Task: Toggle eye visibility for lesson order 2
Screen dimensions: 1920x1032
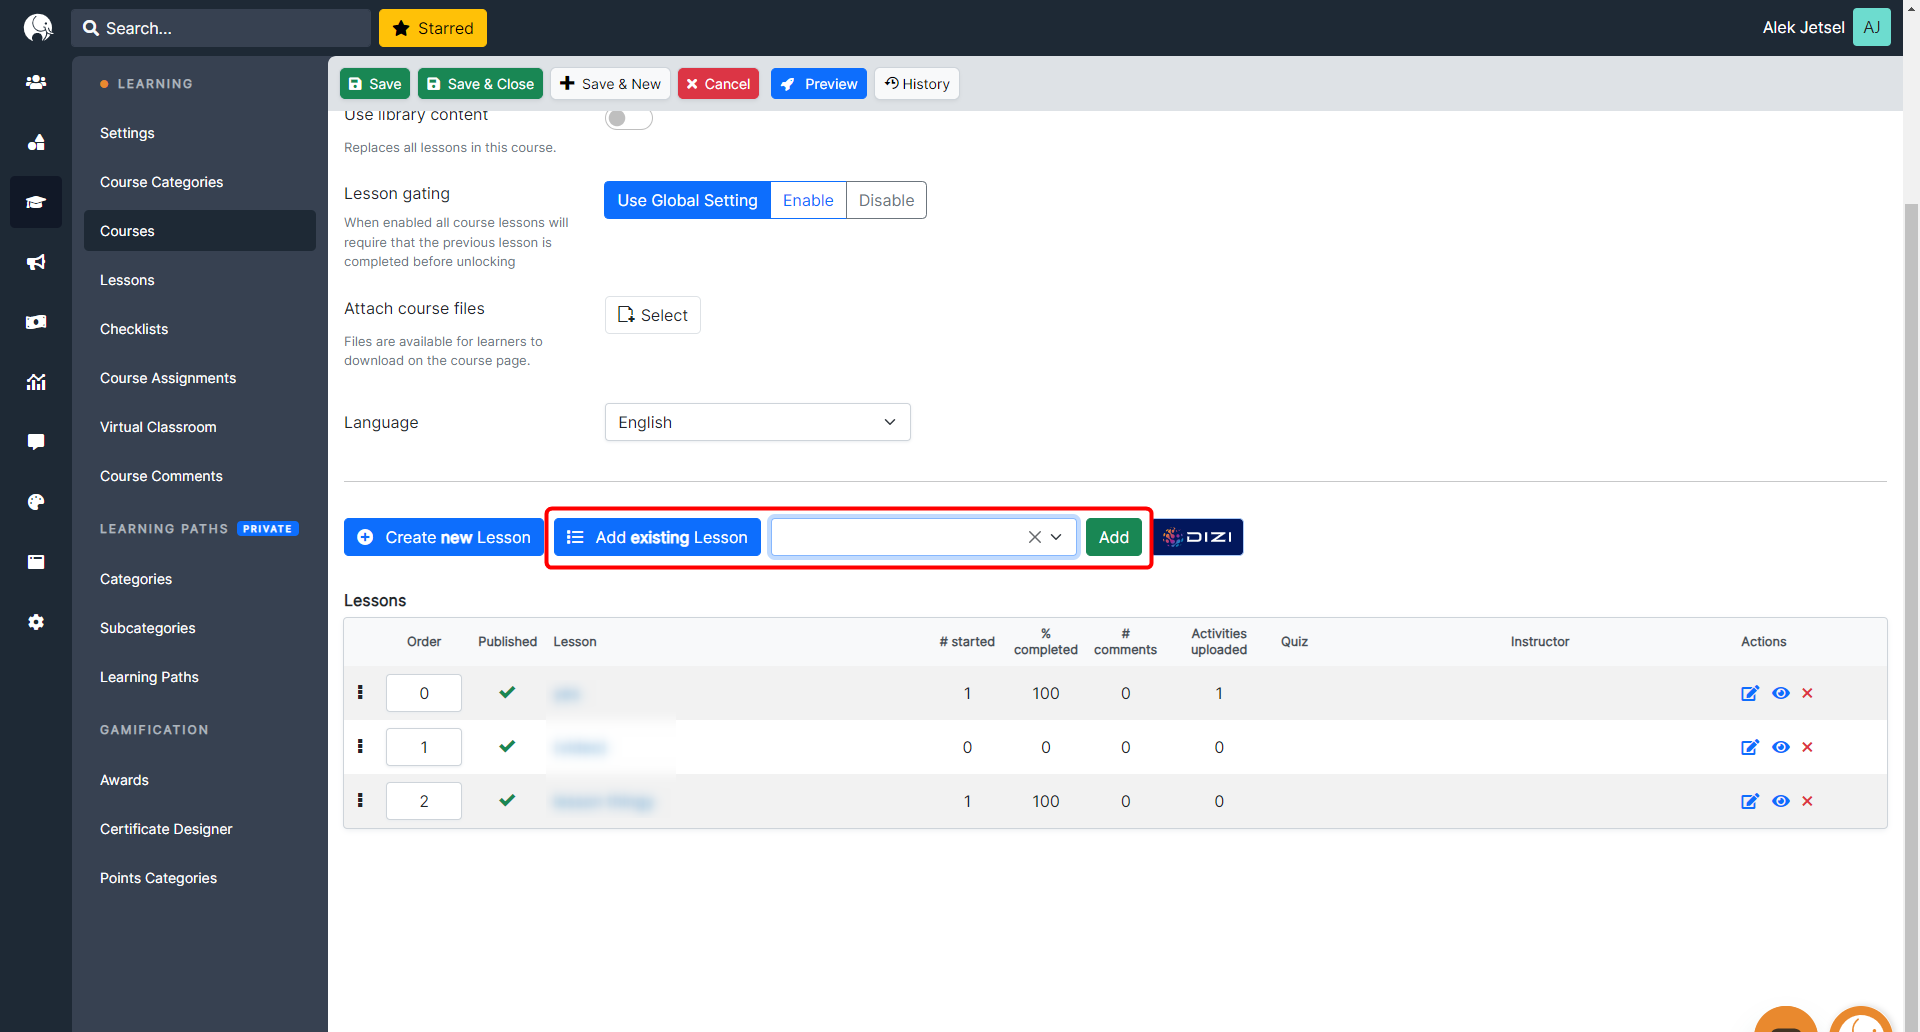Action: (x=1780, y=801)
